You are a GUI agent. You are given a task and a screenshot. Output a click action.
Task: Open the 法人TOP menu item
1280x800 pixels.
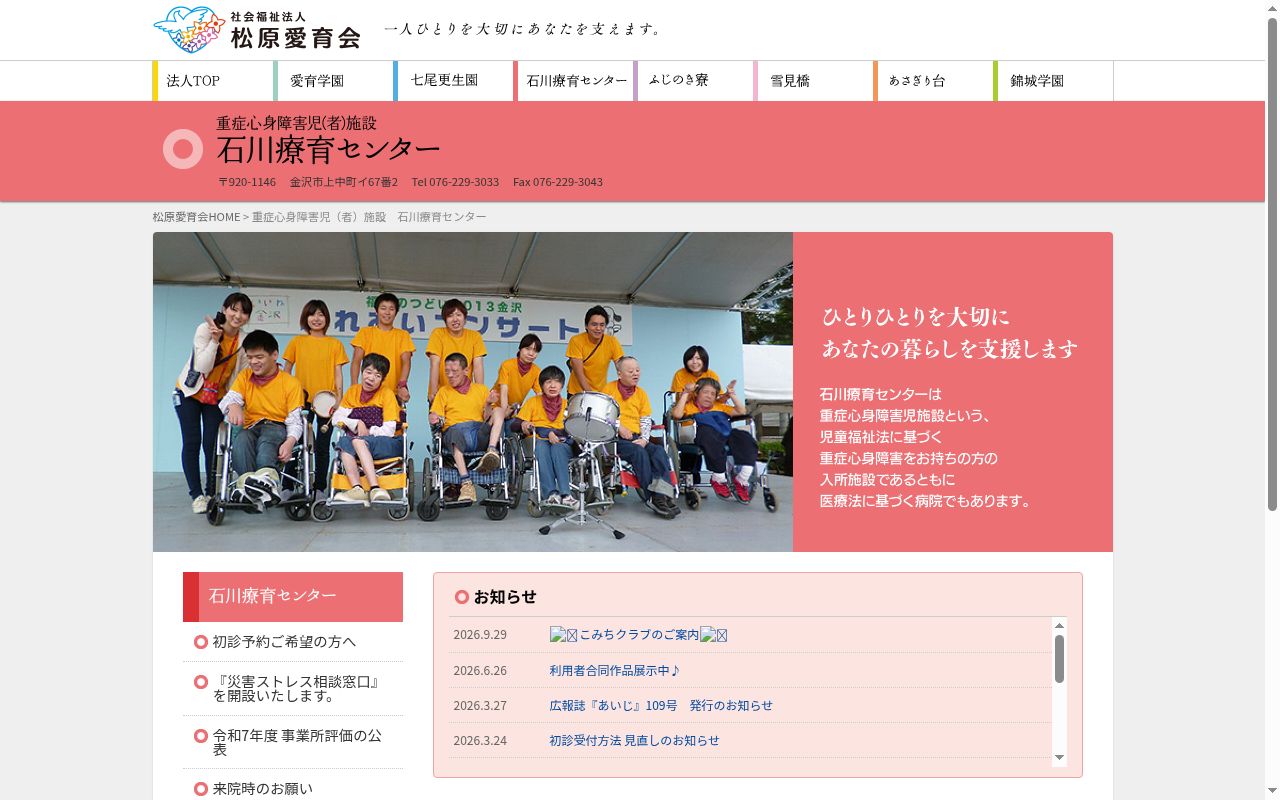coord(213,81)
